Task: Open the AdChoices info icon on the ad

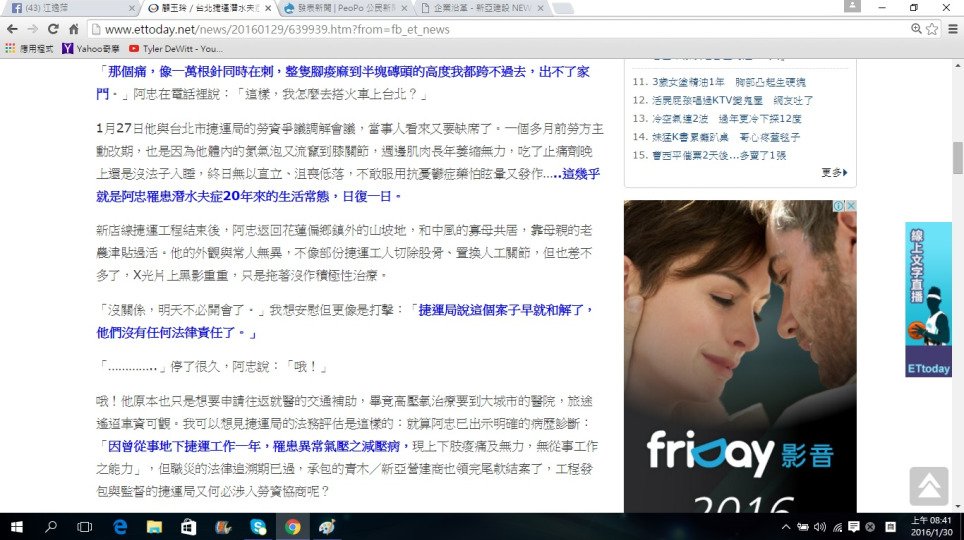Action: (x=838, y=207)
